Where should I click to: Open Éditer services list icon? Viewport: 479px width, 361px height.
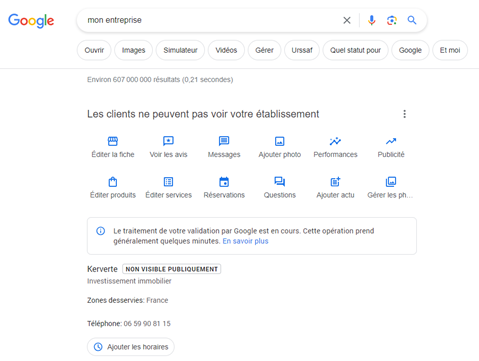pyautogui.click(x=168, y=182)
